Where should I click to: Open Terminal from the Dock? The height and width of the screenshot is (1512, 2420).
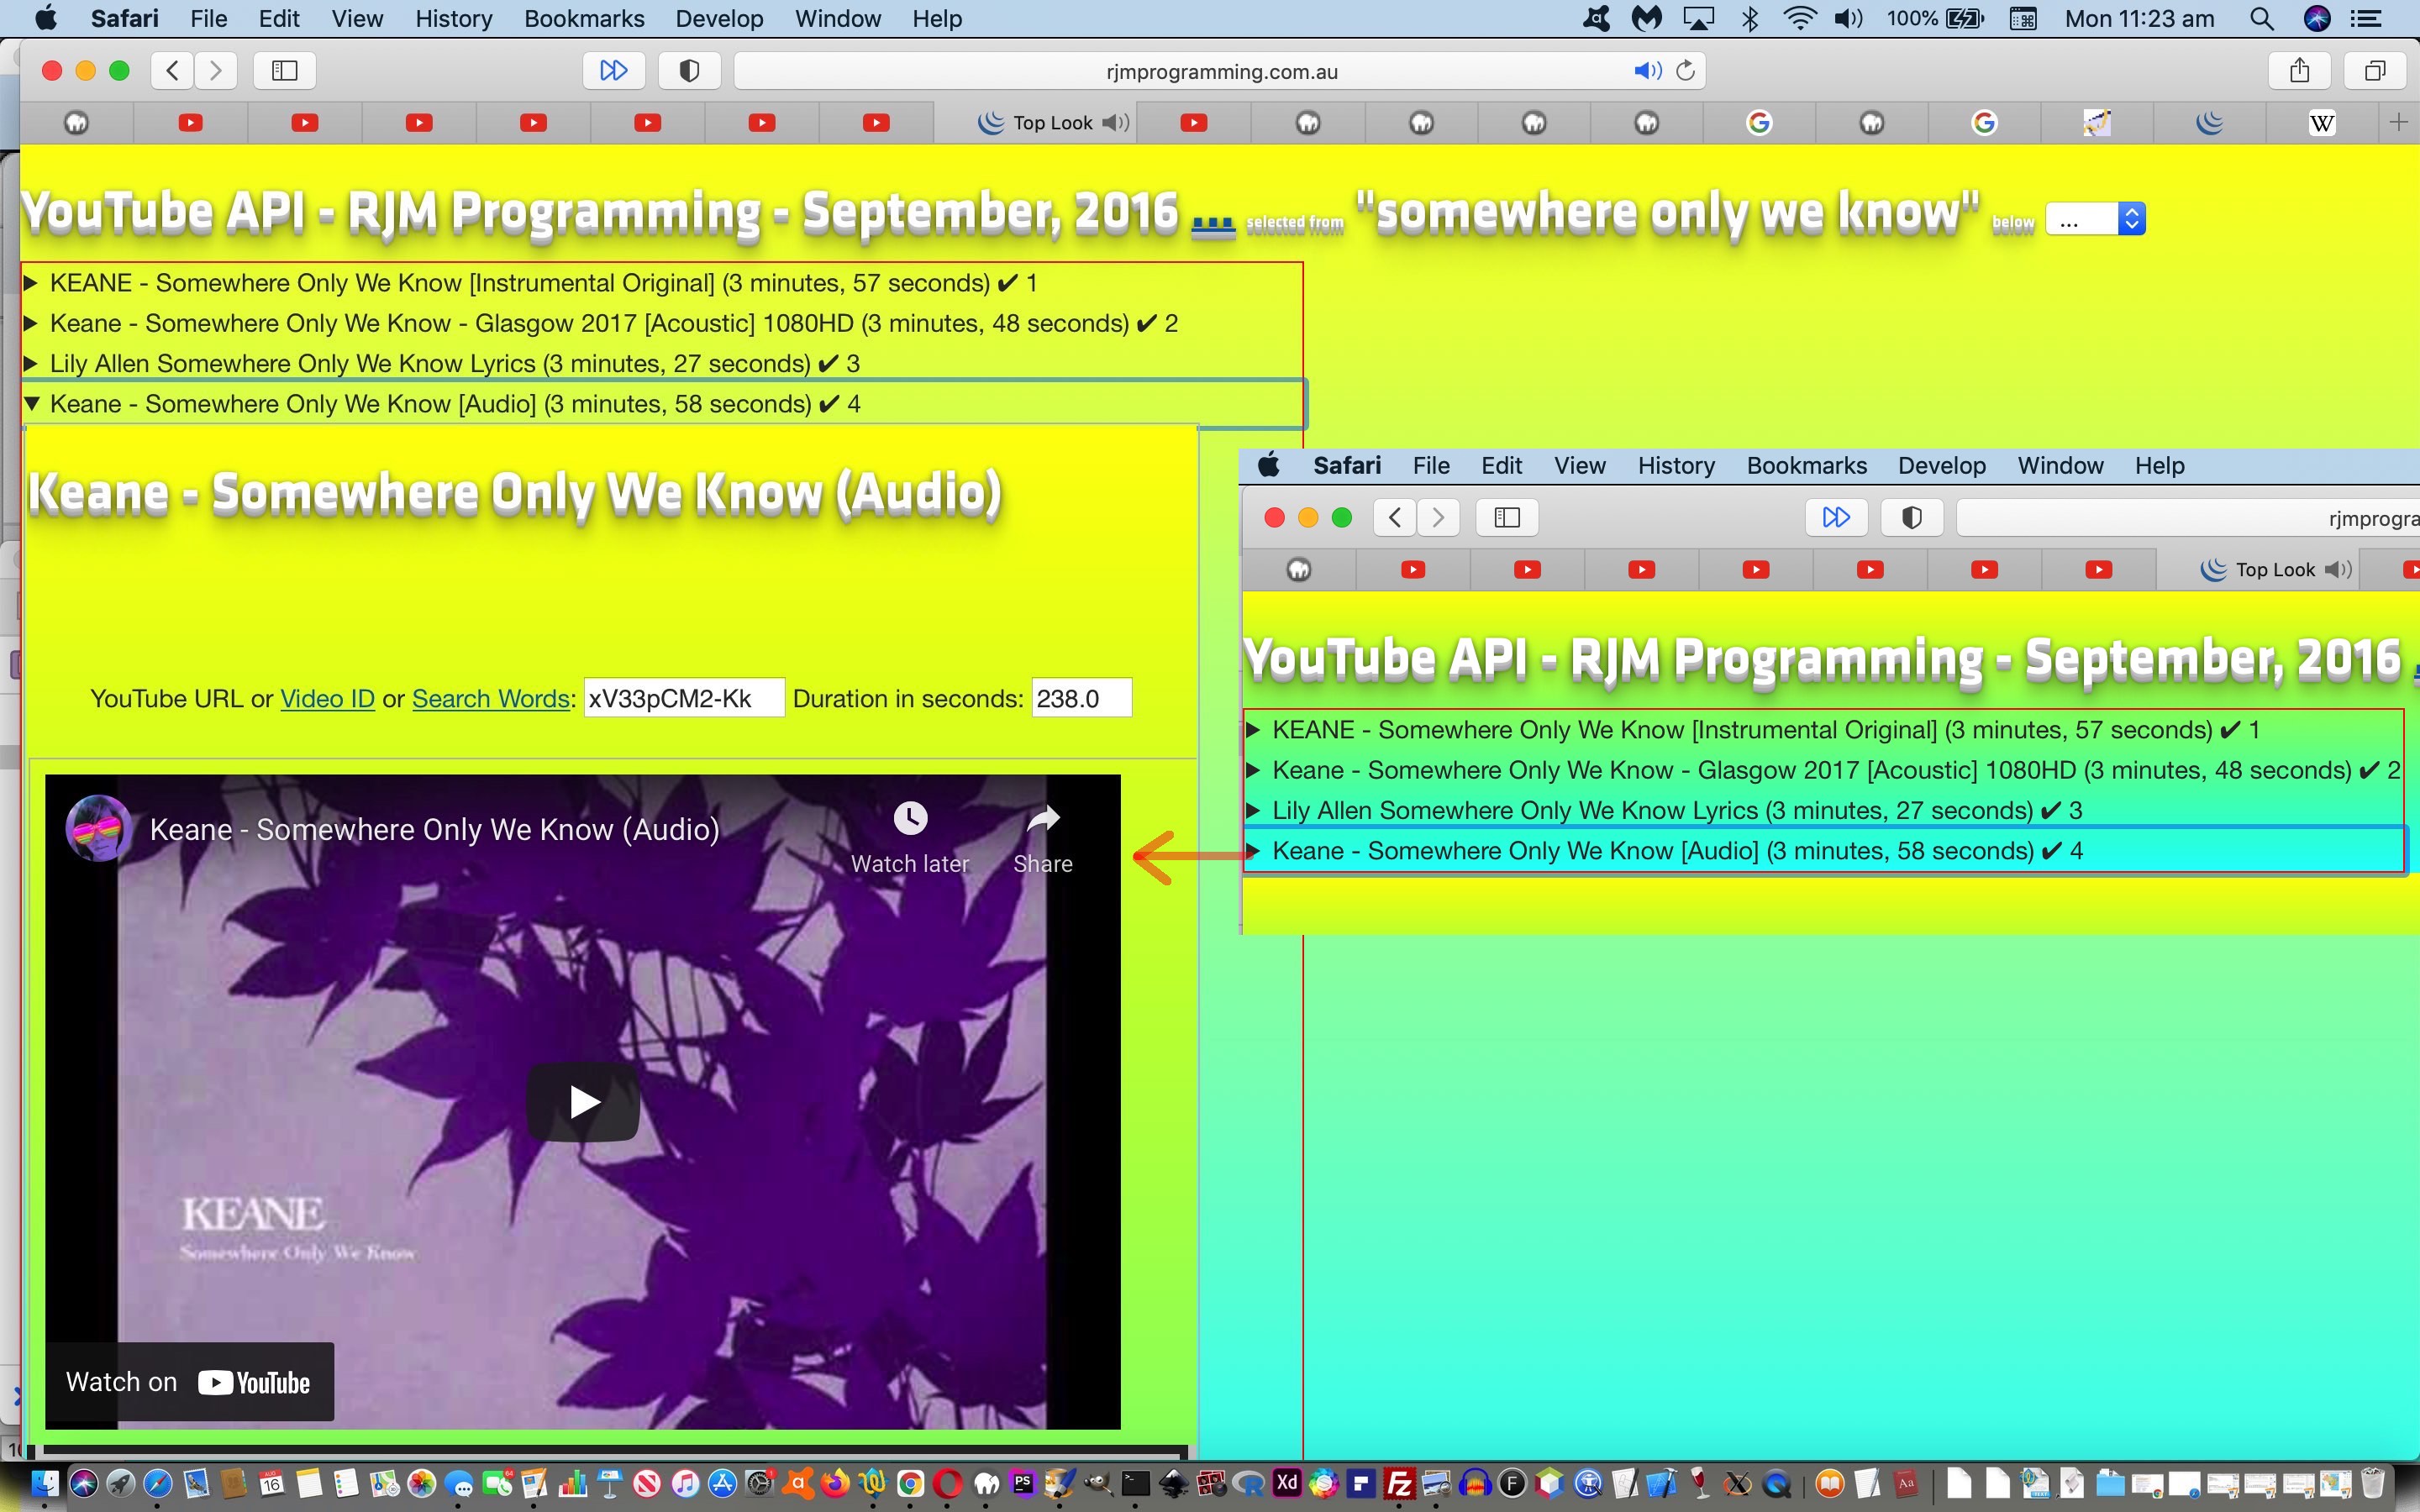[x=1135, y=1483]
